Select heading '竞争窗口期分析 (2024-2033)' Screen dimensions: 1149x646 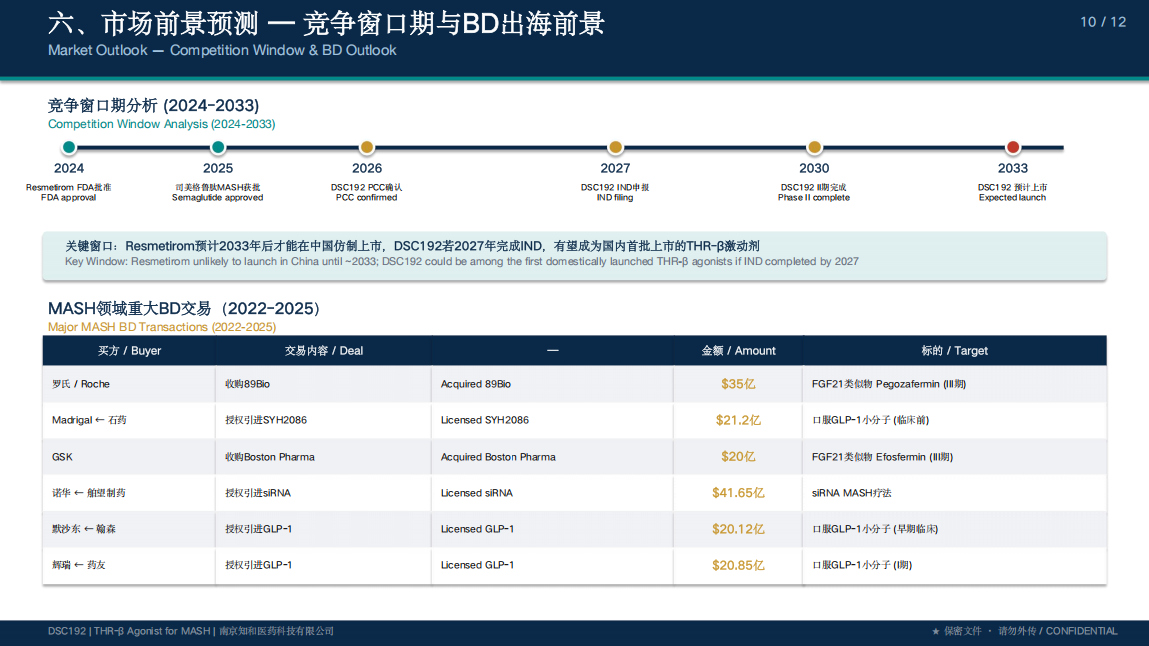pos(153,105)
